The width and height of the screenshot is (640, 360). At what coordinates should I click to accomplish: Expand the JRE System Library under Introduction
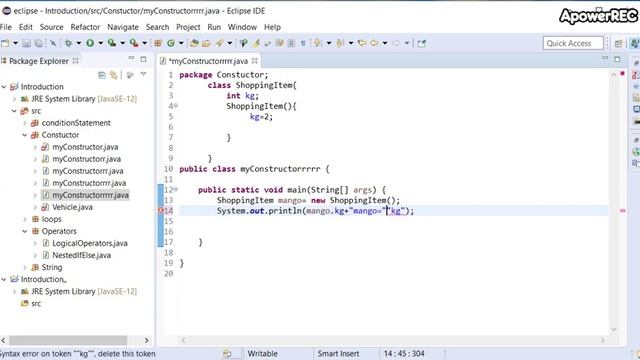[14, 99]
